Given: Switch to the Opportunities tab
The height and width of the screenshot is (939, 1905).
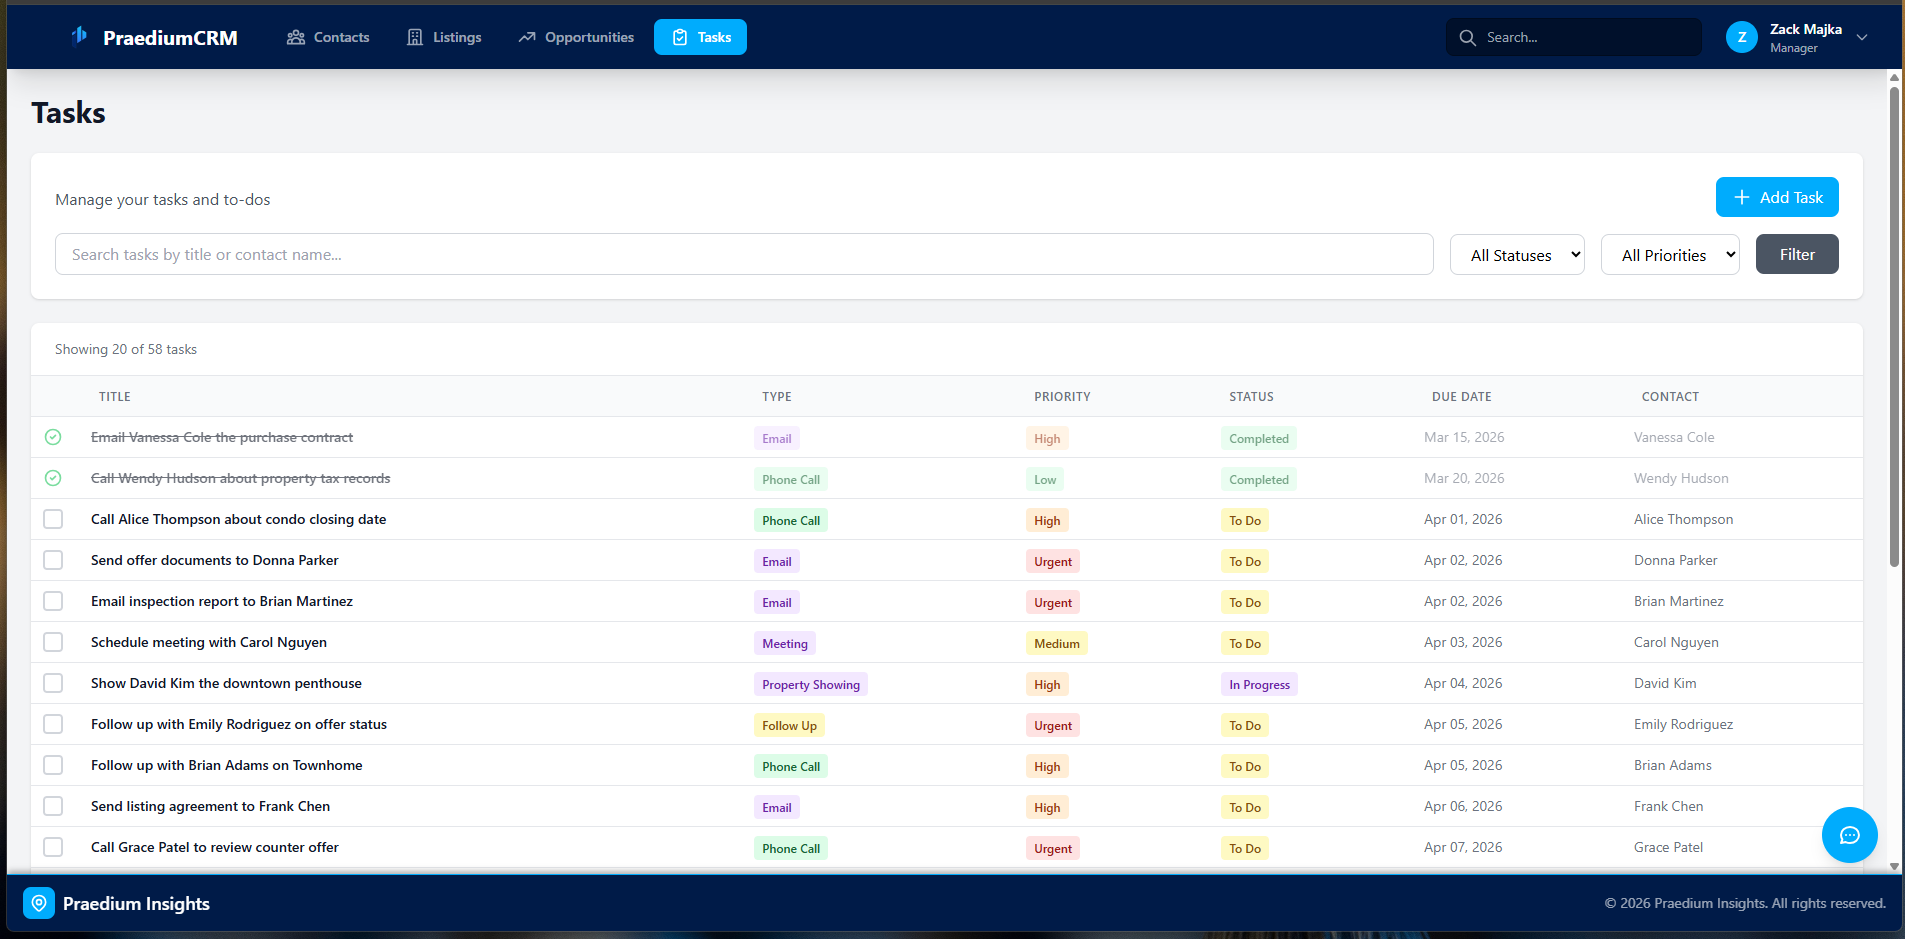Looking at the screenshot, I should click(576, 37).
